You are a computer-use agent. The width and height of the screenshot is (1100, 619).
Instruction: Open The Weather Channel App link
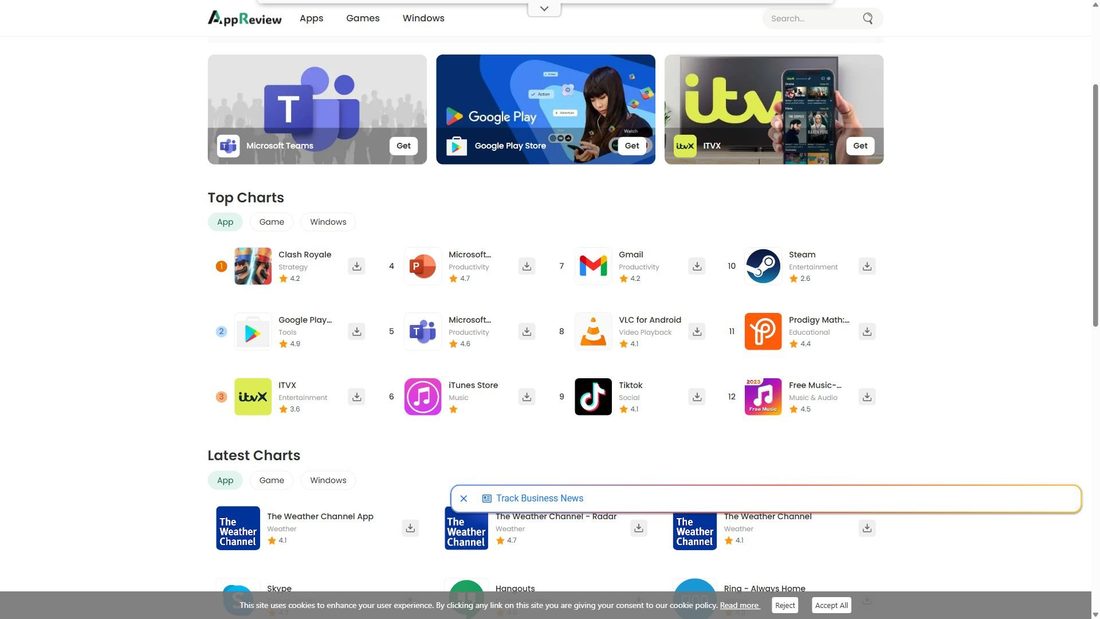coord(320,517)
